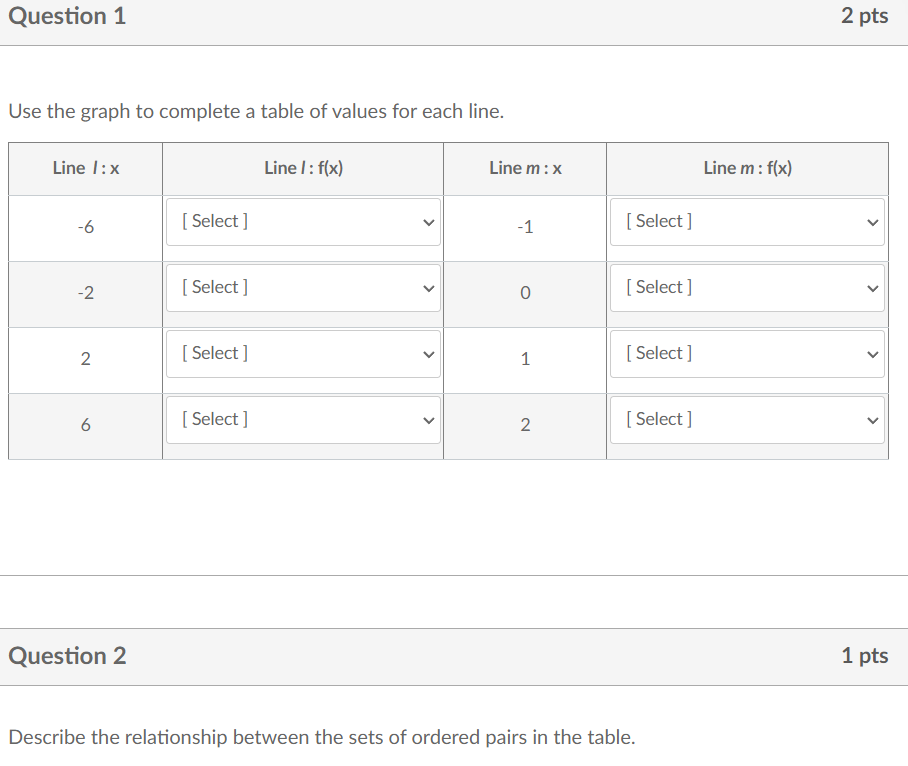
Task: Click the 0 cell in Line m x column
Action: coord(525,294)
